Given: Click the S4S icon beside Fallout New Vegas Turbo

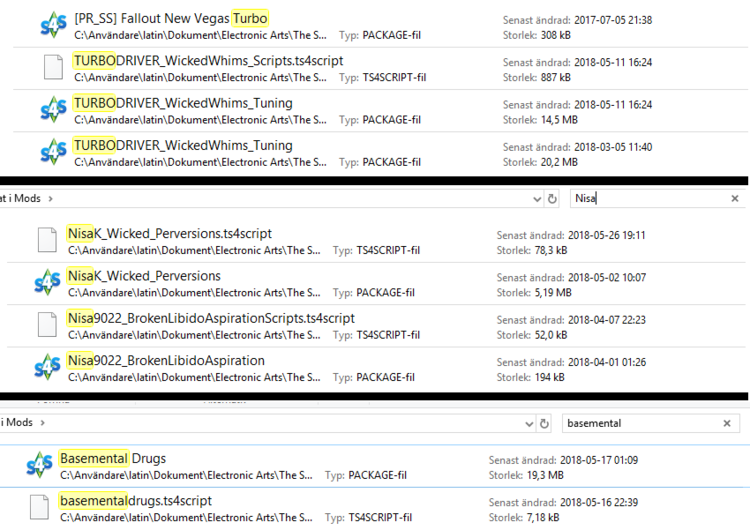Looking at the screenshot, I should 53,25.
